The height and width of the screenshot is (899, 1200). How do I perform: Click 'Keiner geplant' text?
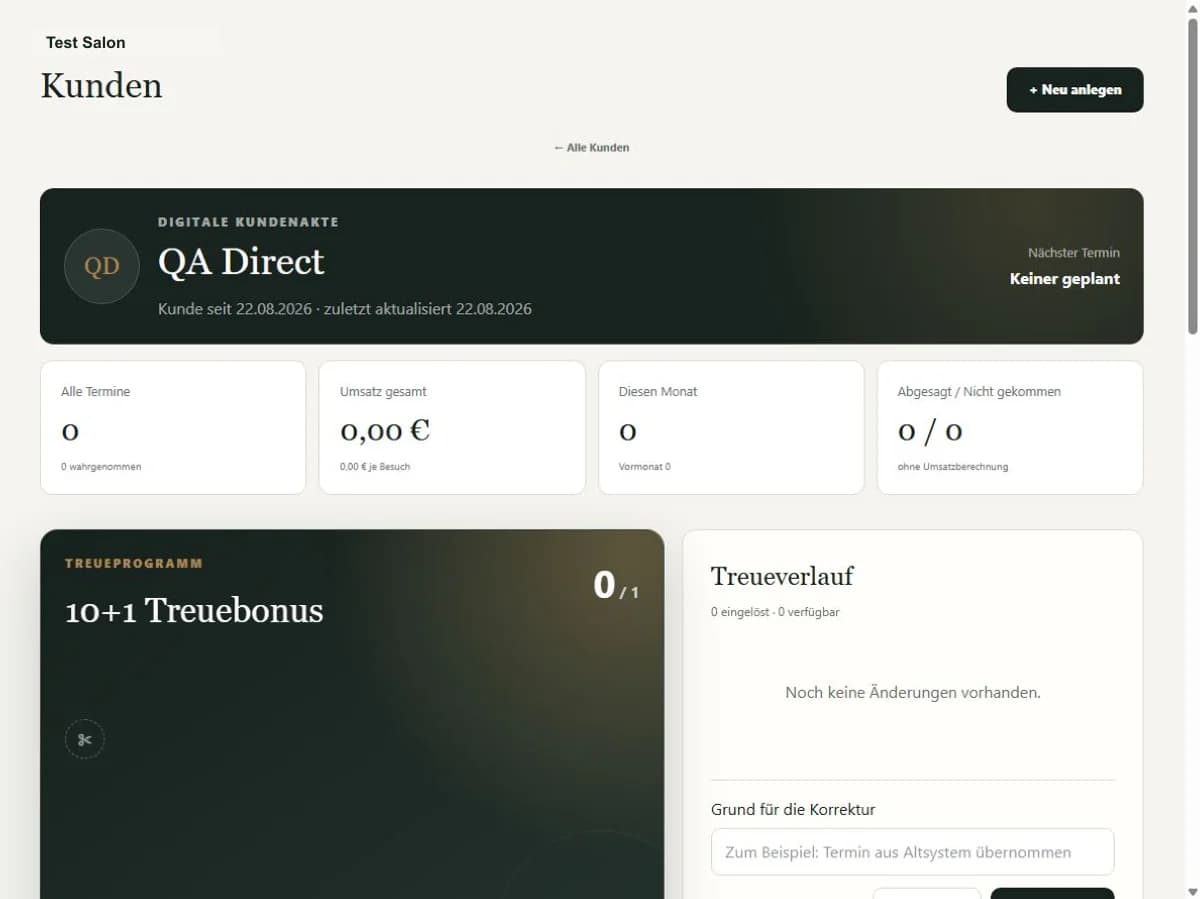(1065, 279)
